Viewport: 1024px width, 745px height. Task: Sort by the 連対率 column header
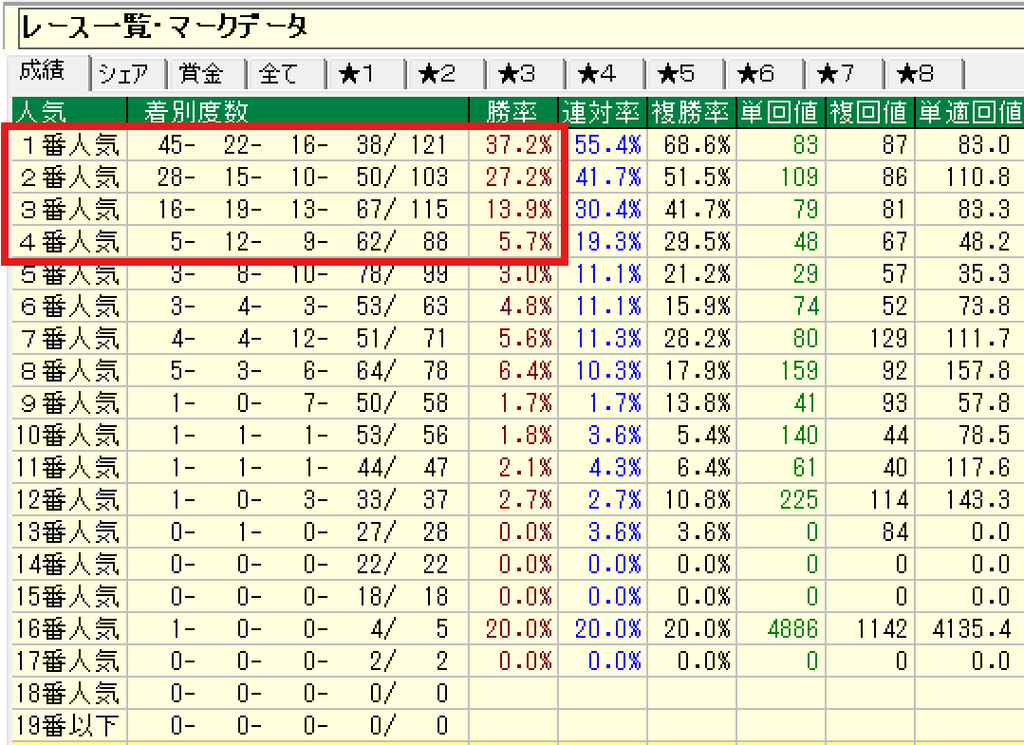(602, 111)
